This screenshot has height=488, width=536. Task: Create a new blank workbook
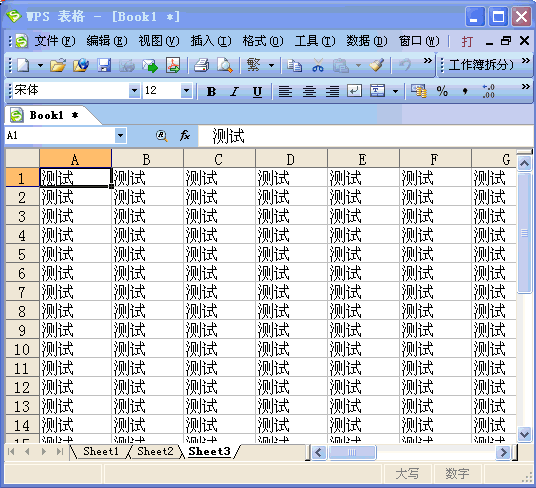(23, 65)
